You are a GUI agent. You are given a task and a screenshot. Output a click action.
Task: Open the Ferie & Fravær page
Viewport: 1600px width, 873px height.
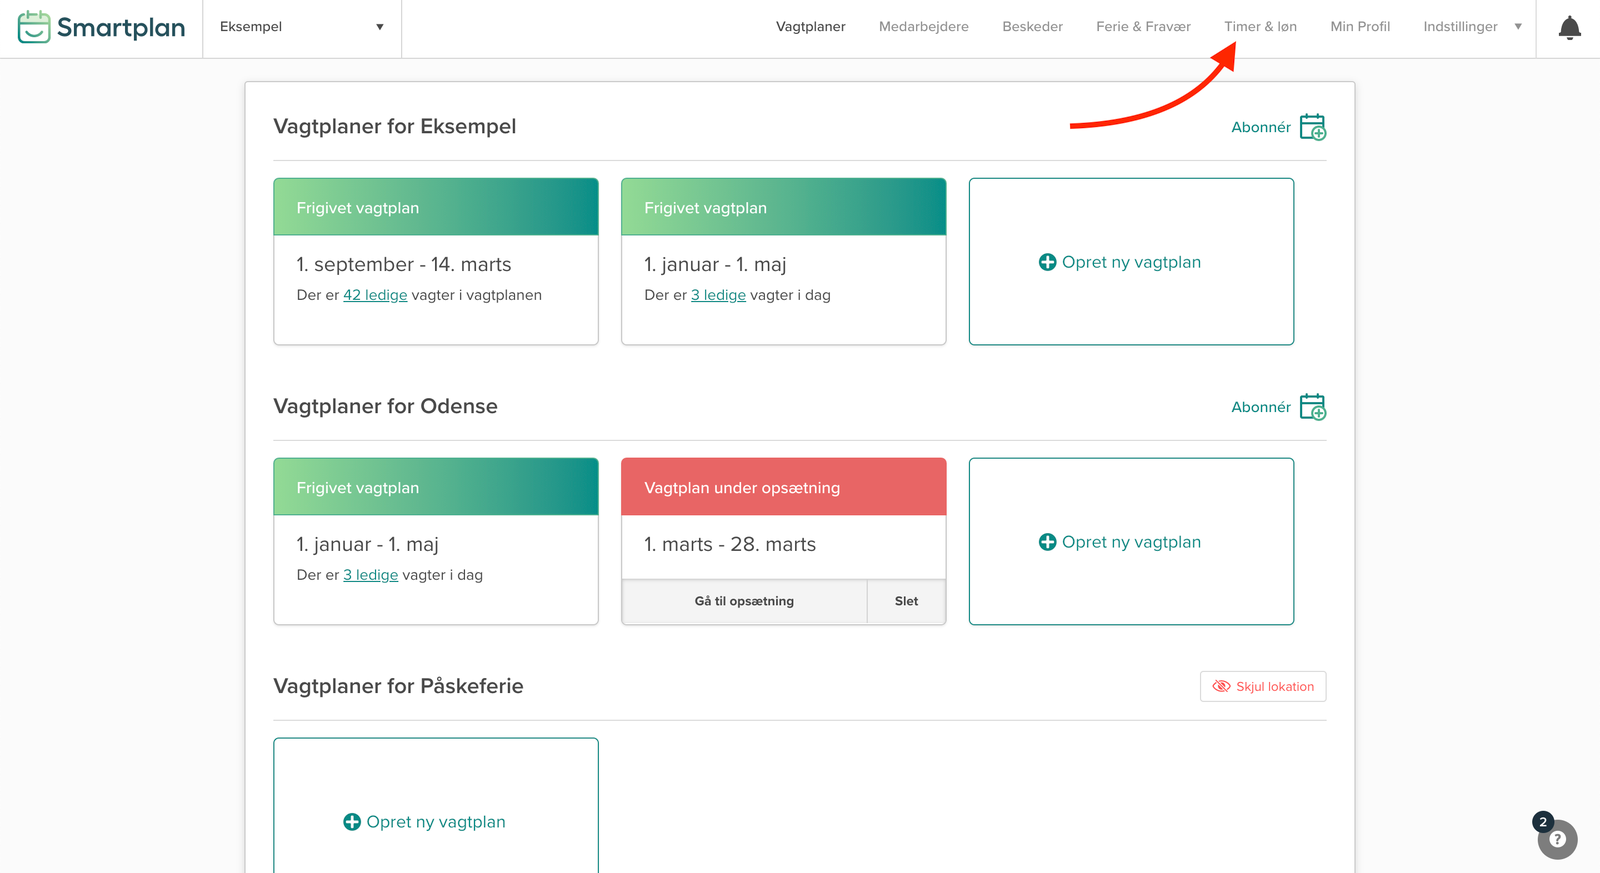(x=1143, y=27)
